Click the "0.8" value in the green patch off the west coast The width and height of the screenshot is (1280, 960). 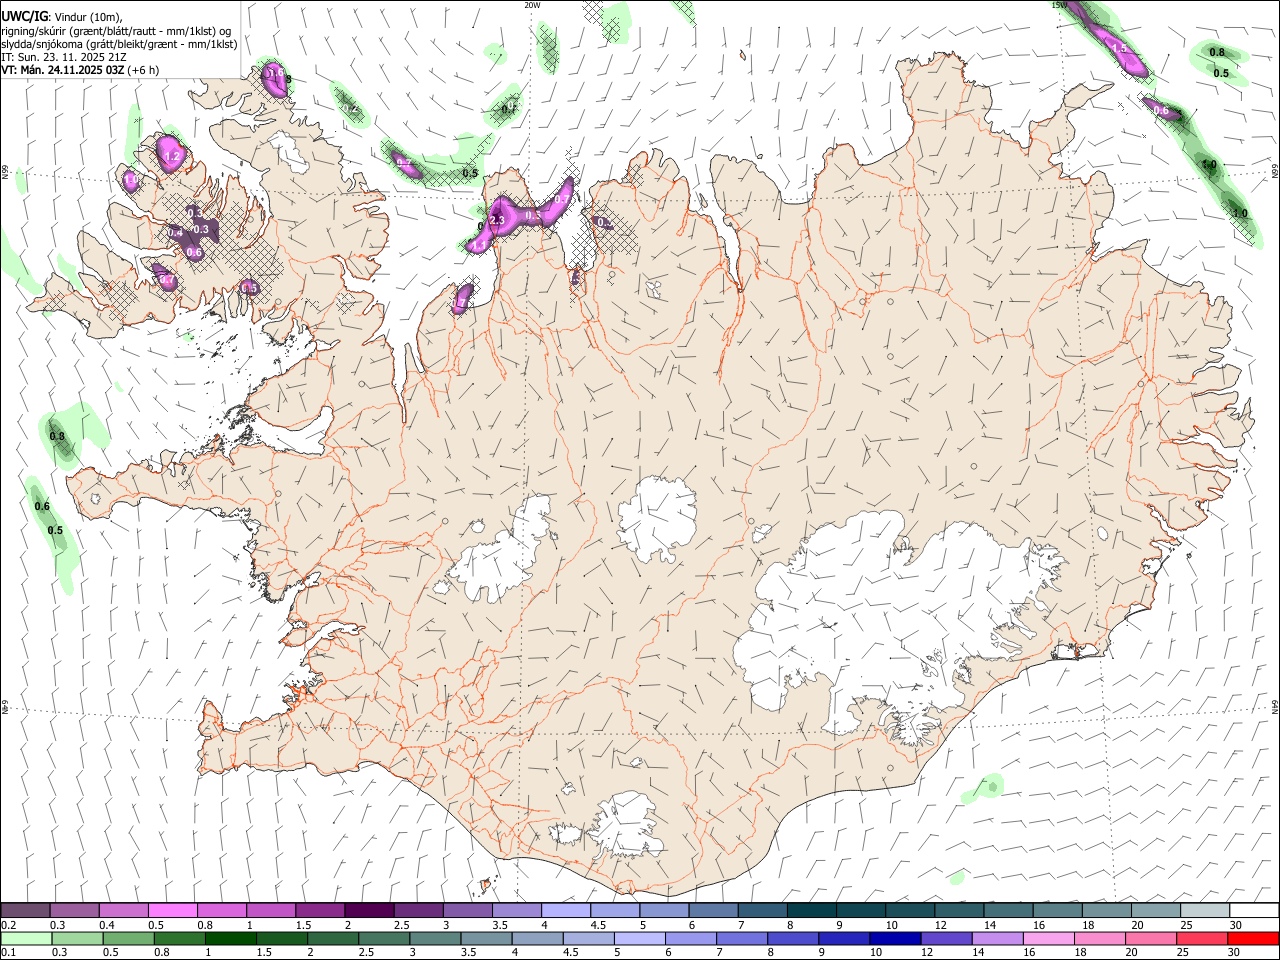click(57, 436)
